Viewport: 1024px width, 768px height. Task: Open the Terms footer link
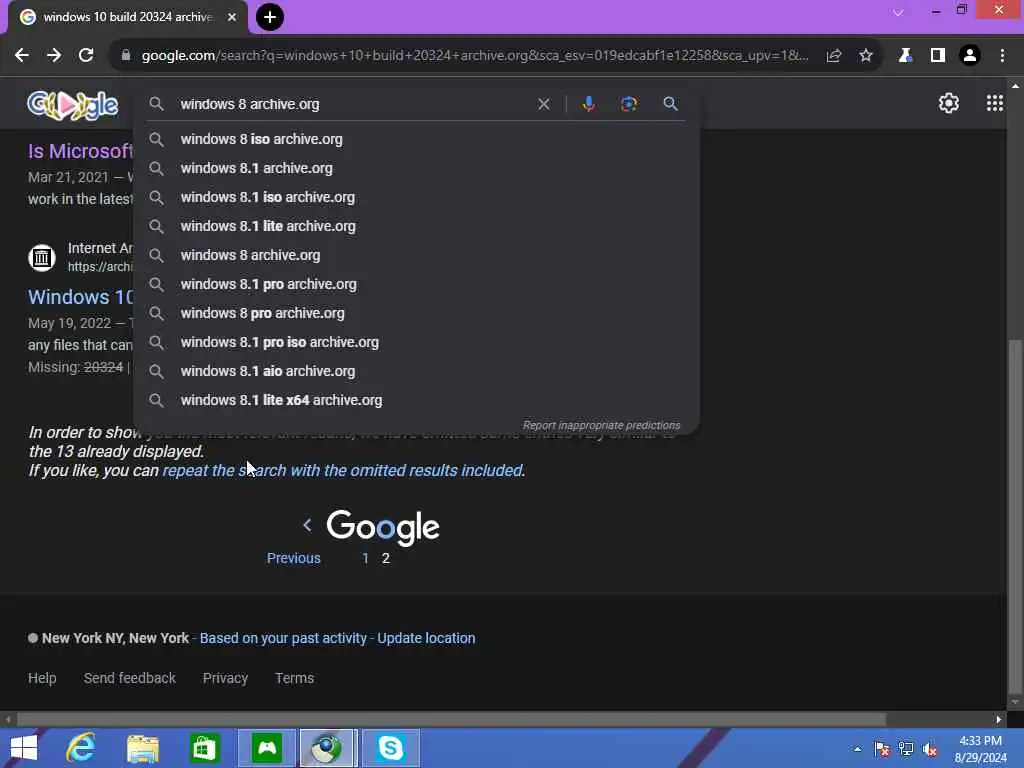pyautogui.click(x=294, y=678)
